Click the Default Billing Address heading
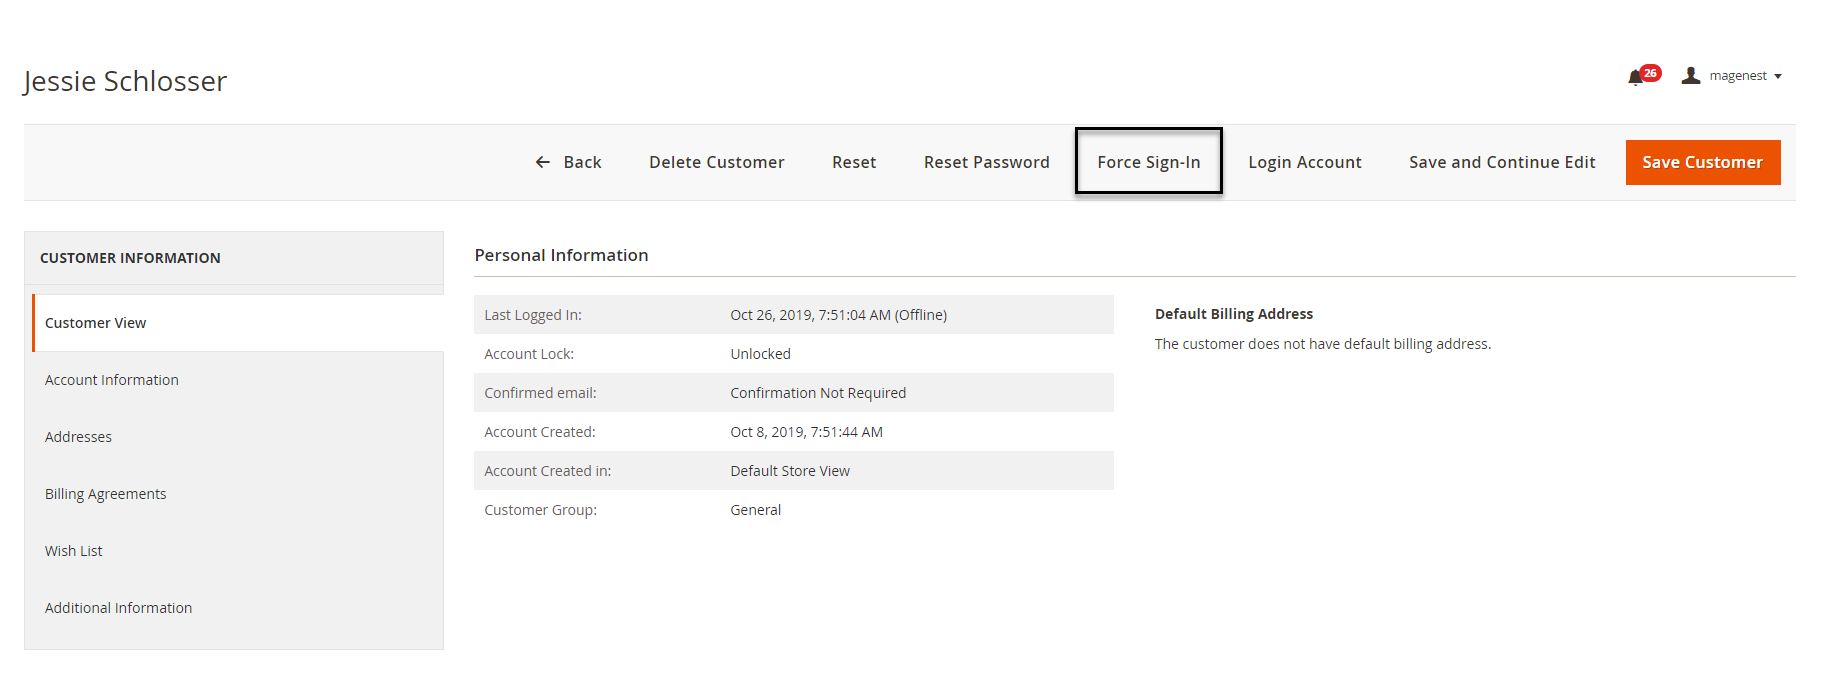 (x=1233, y=314)
